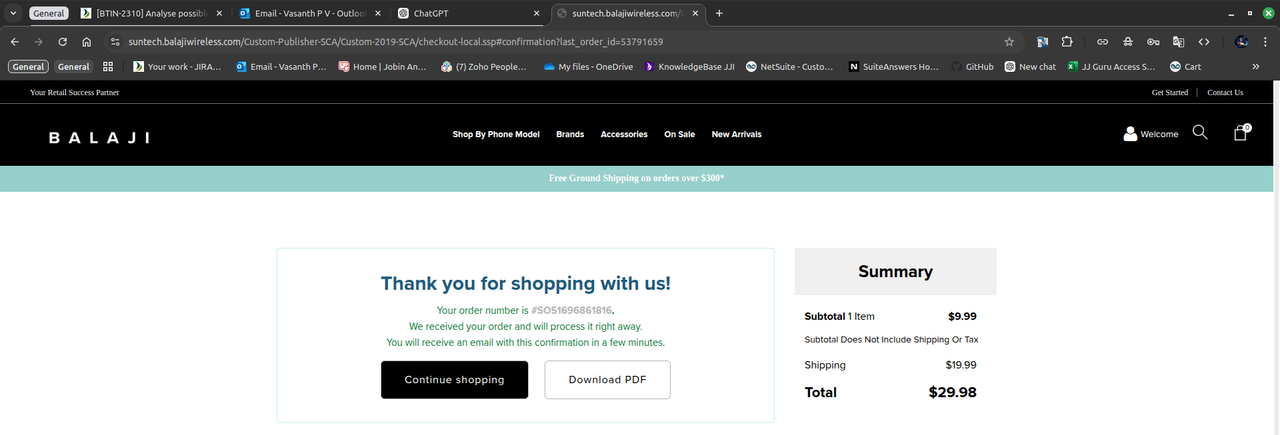Open the browser Extensions puzzle icon
Viewport: 1280px width, 435px height.
point(1067,42)
